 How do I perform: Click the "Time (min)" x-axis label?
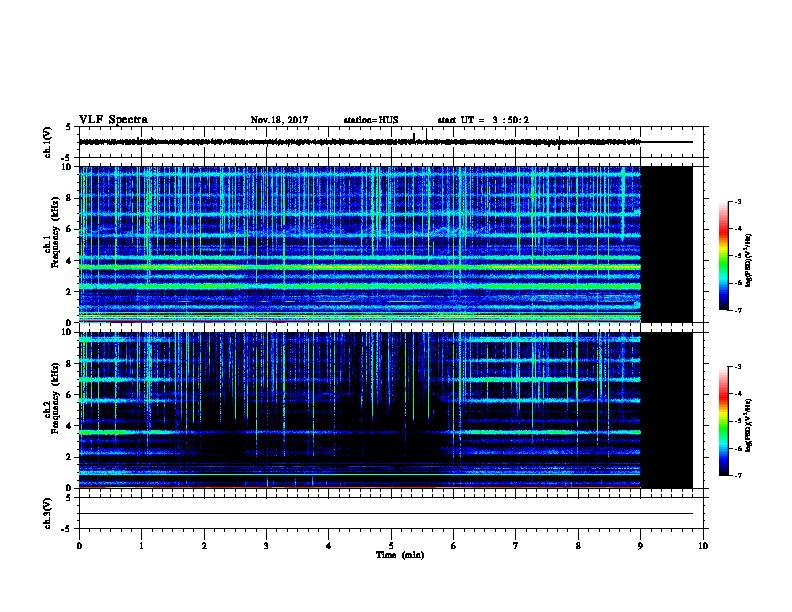click(400, 555)
